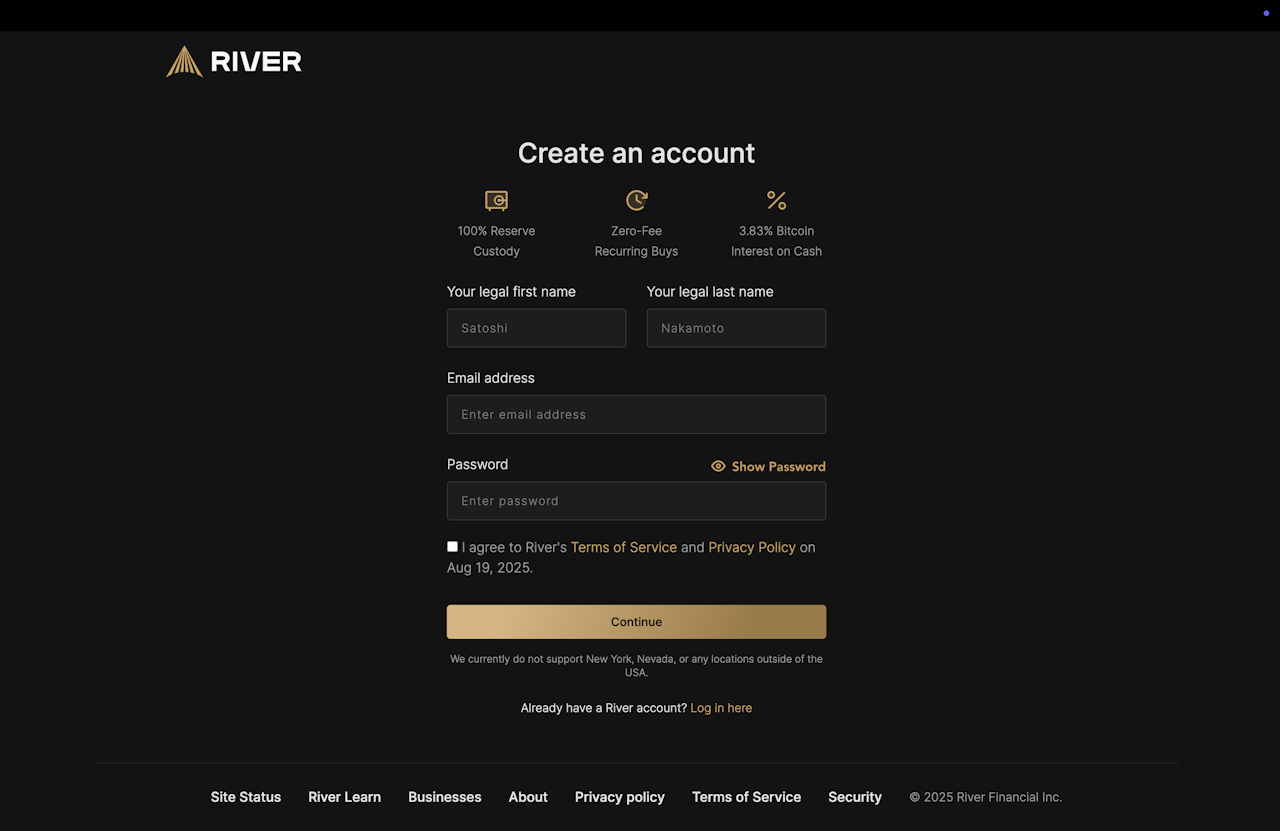
Task: Go to About in the footer
Action: click(x=528, y=797)
